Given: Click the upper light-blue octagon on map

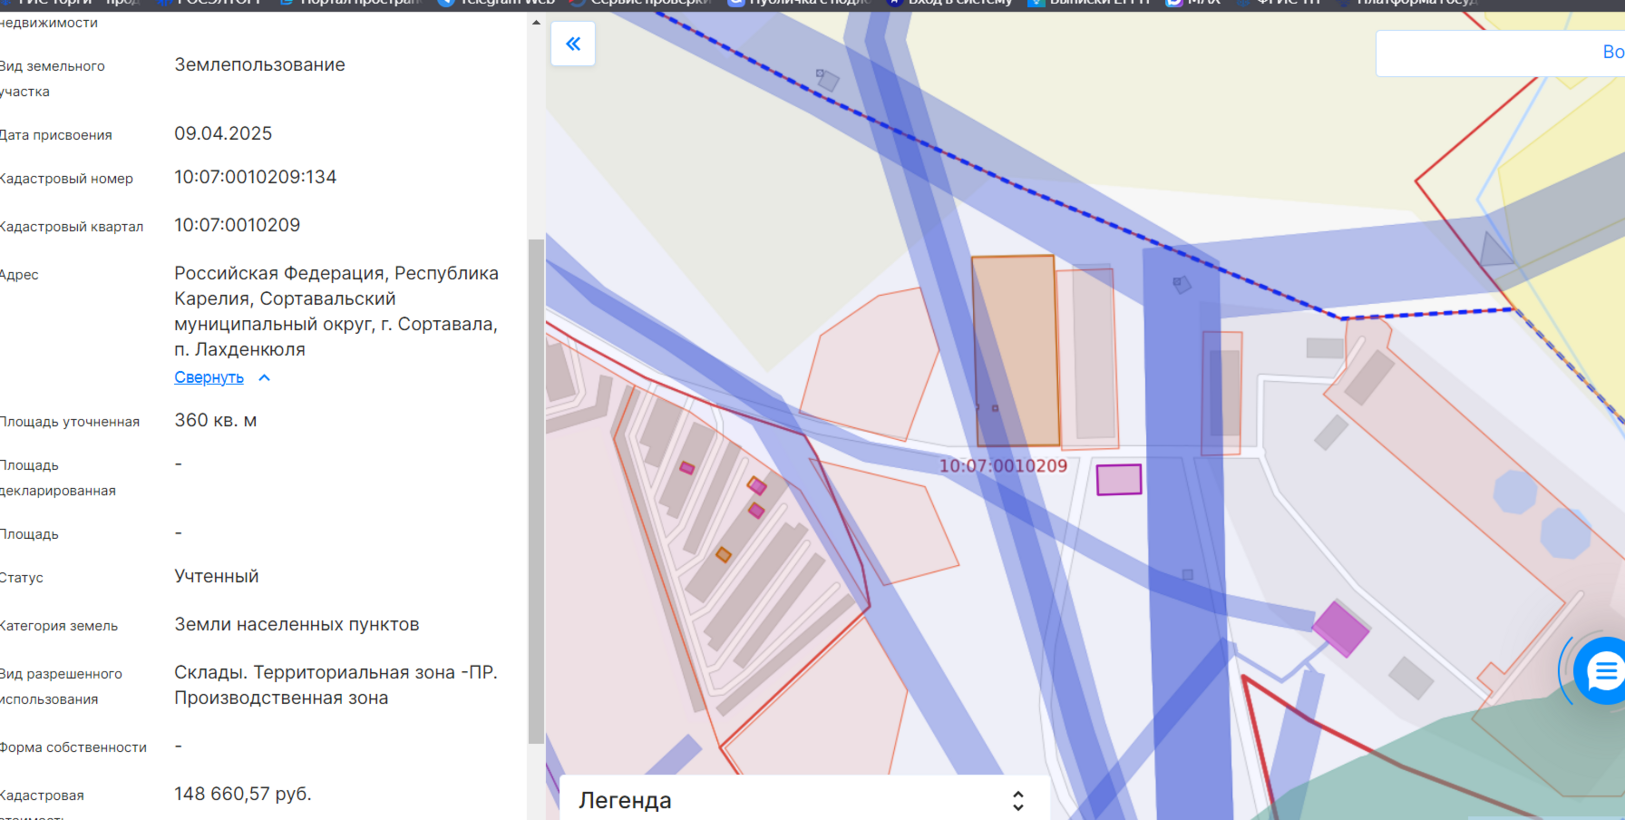Looking at the screenshot, I should (1515, 492).
